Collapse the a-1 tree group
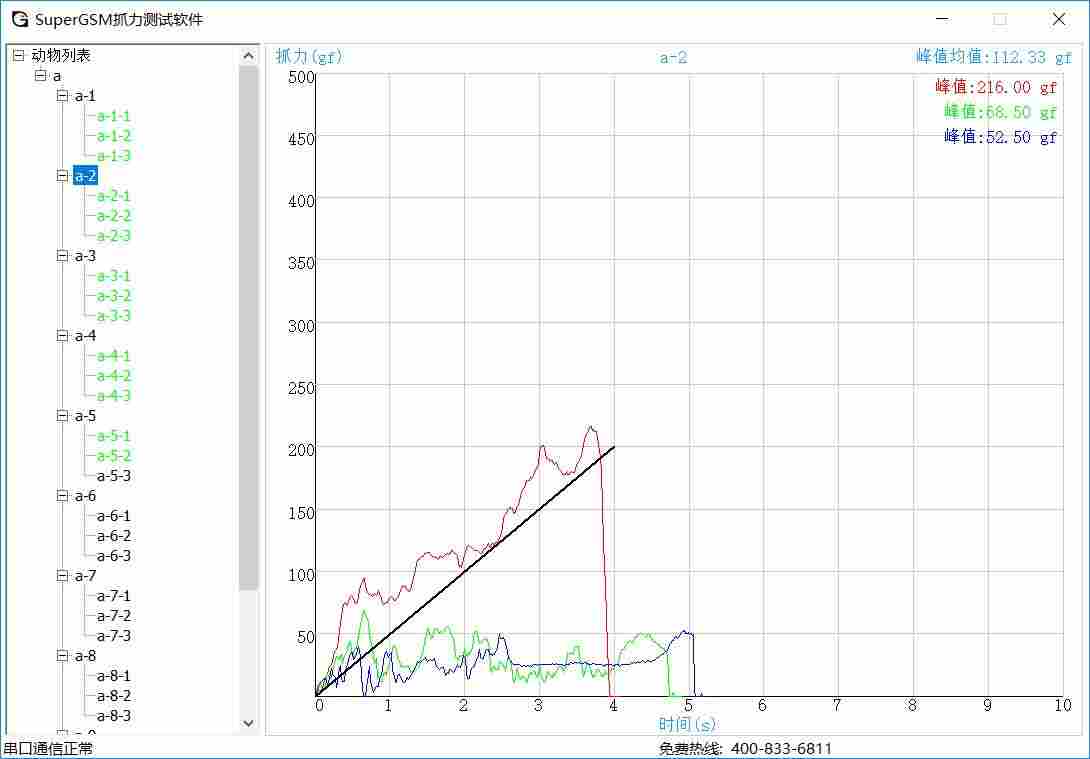This screenshot has width=1090, height=759. 62,96
